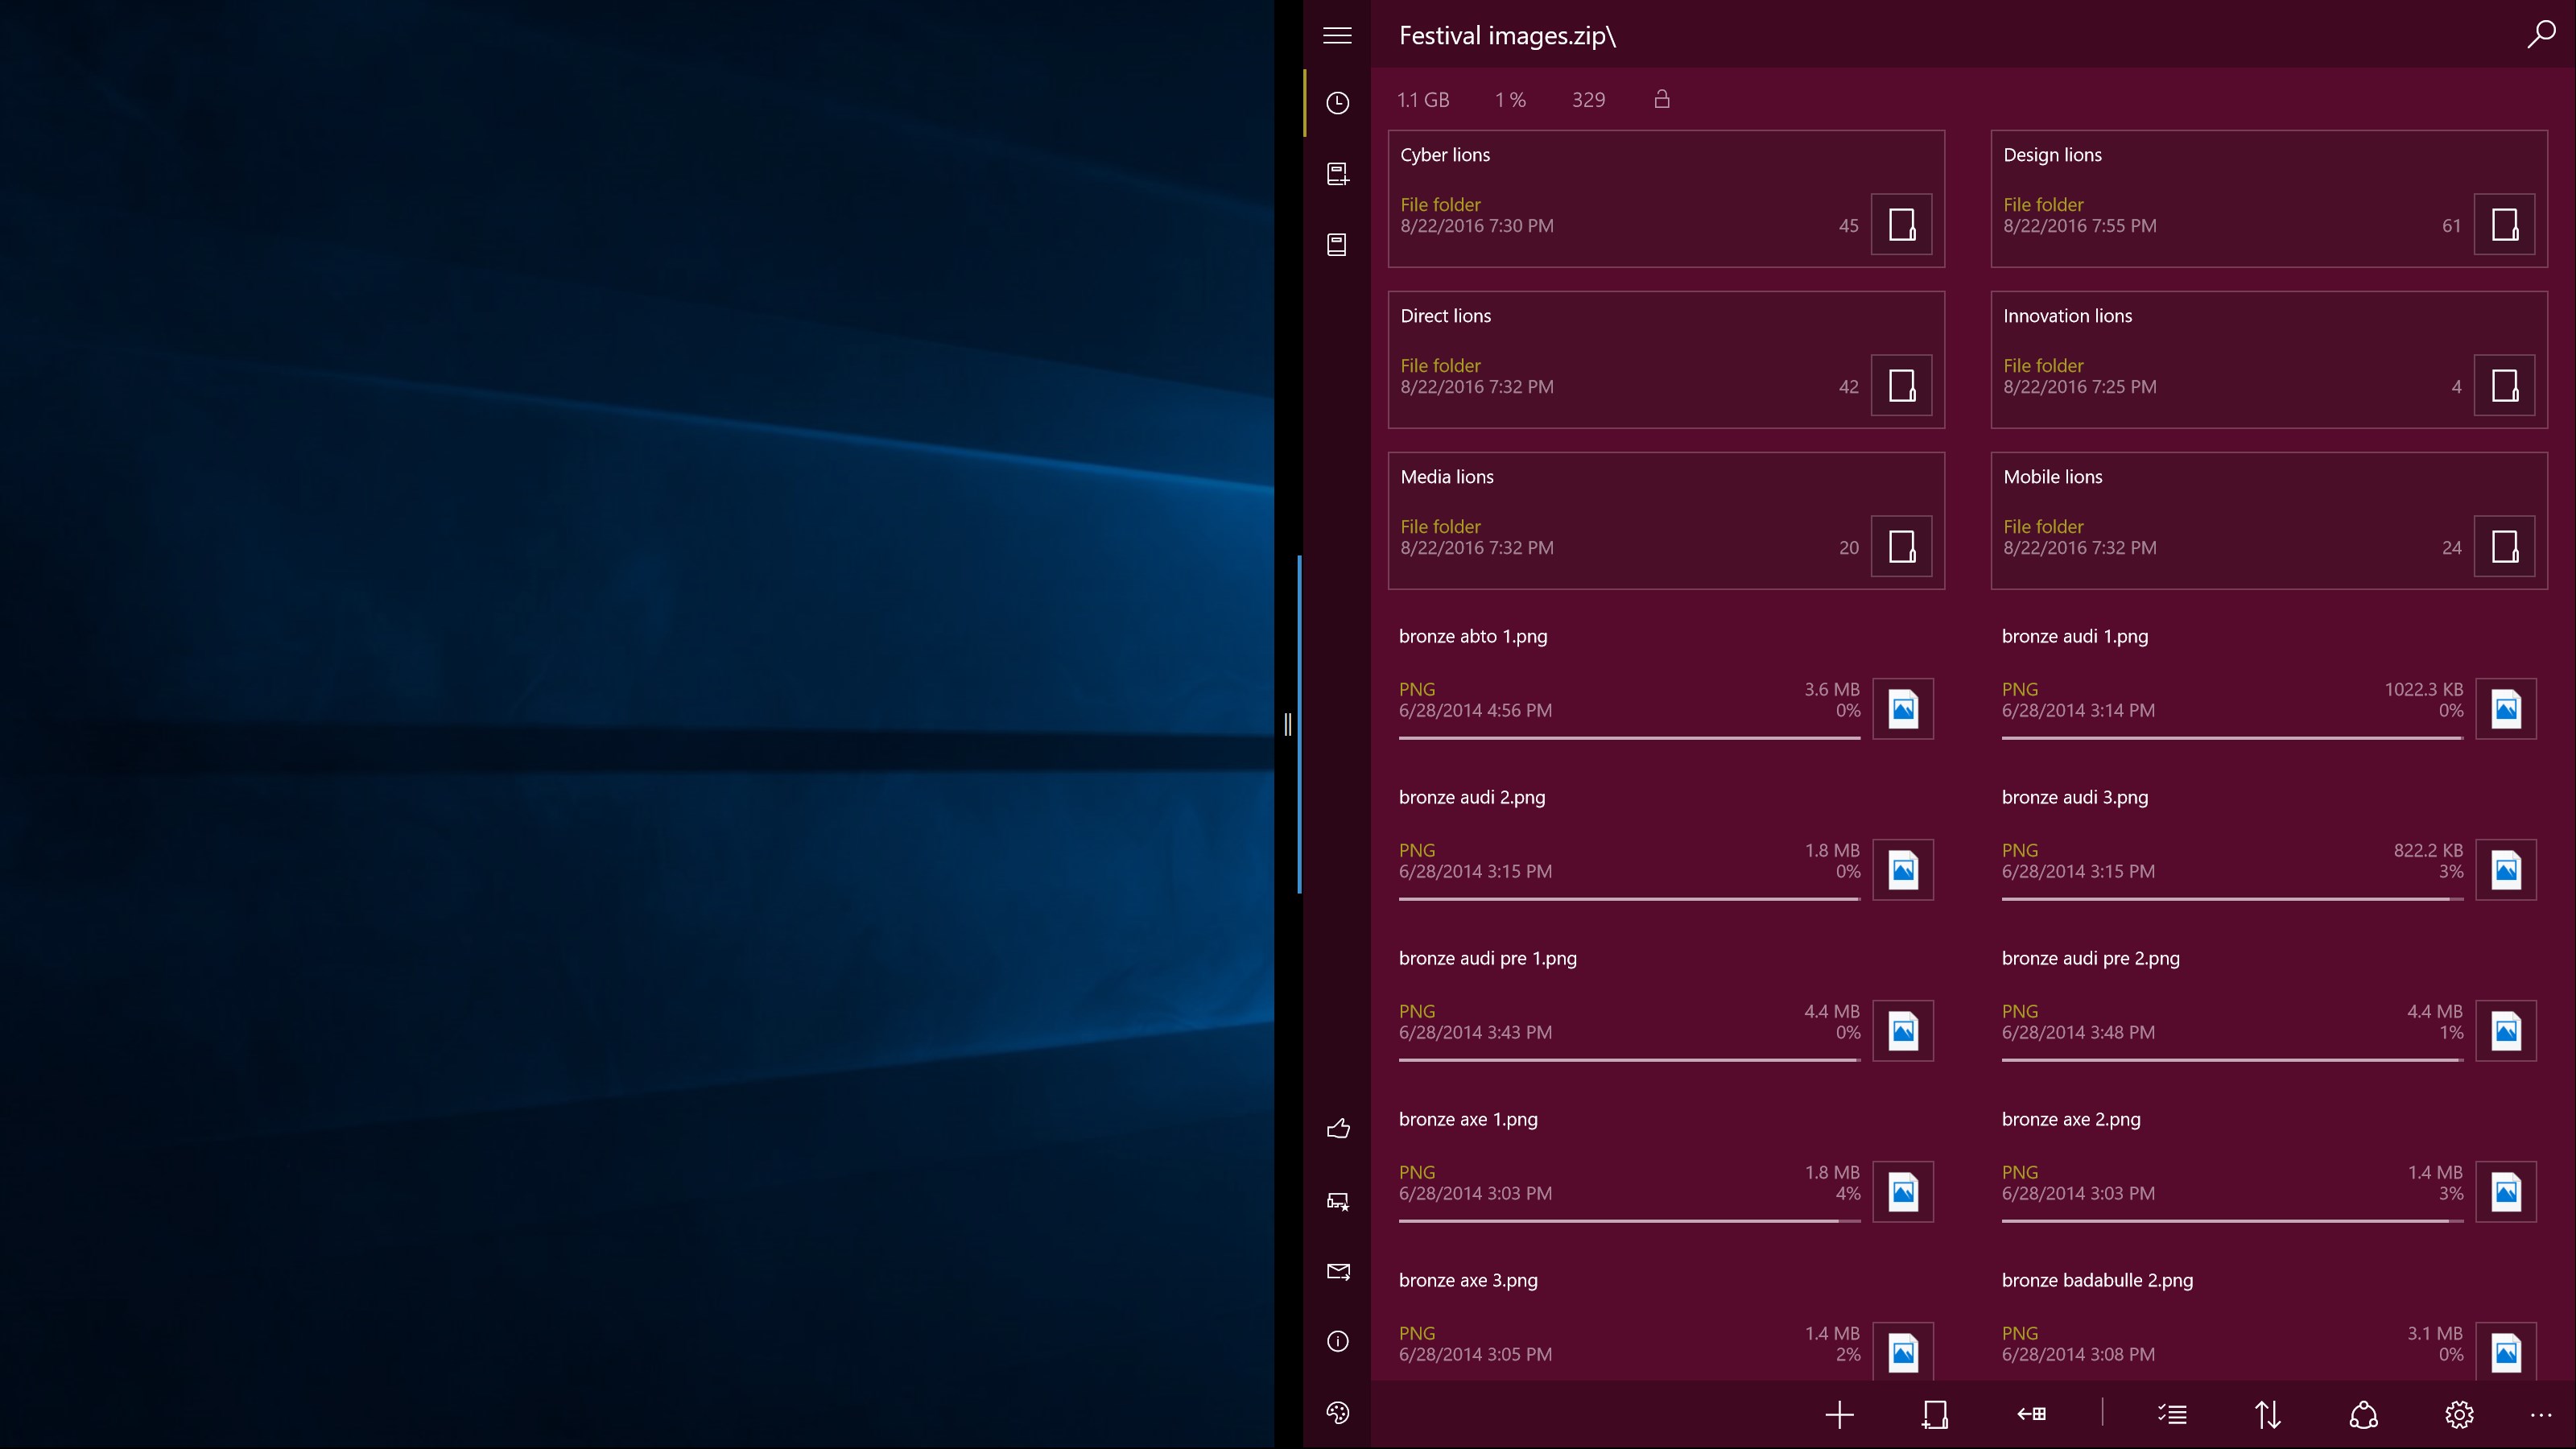Viewport: 2576px width, 1449px height.
Task: Open settings gear in bottom toolbar
Action: (x=2459, y=1415)
